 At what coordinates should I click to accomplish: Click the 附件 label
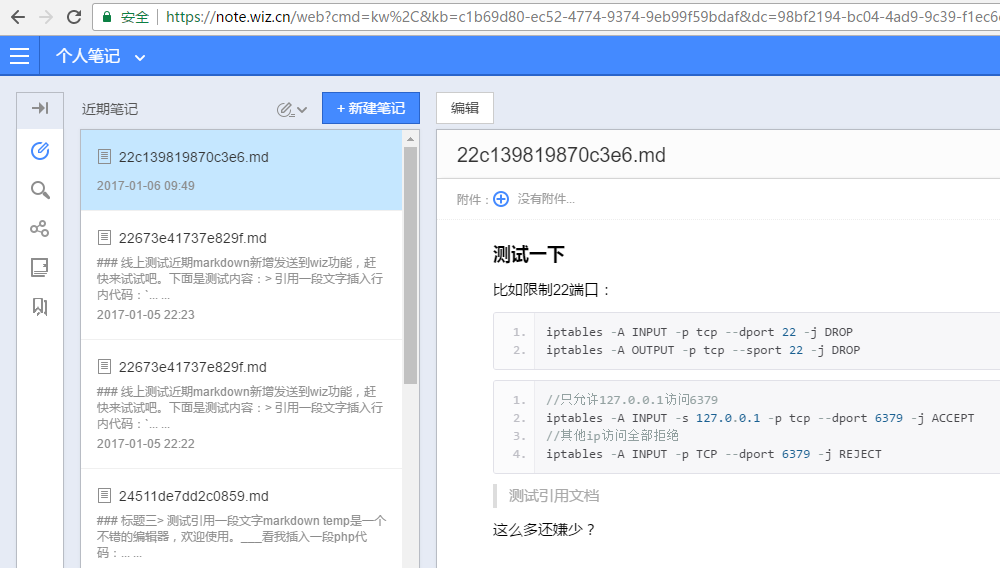click(x=473, y=200)
